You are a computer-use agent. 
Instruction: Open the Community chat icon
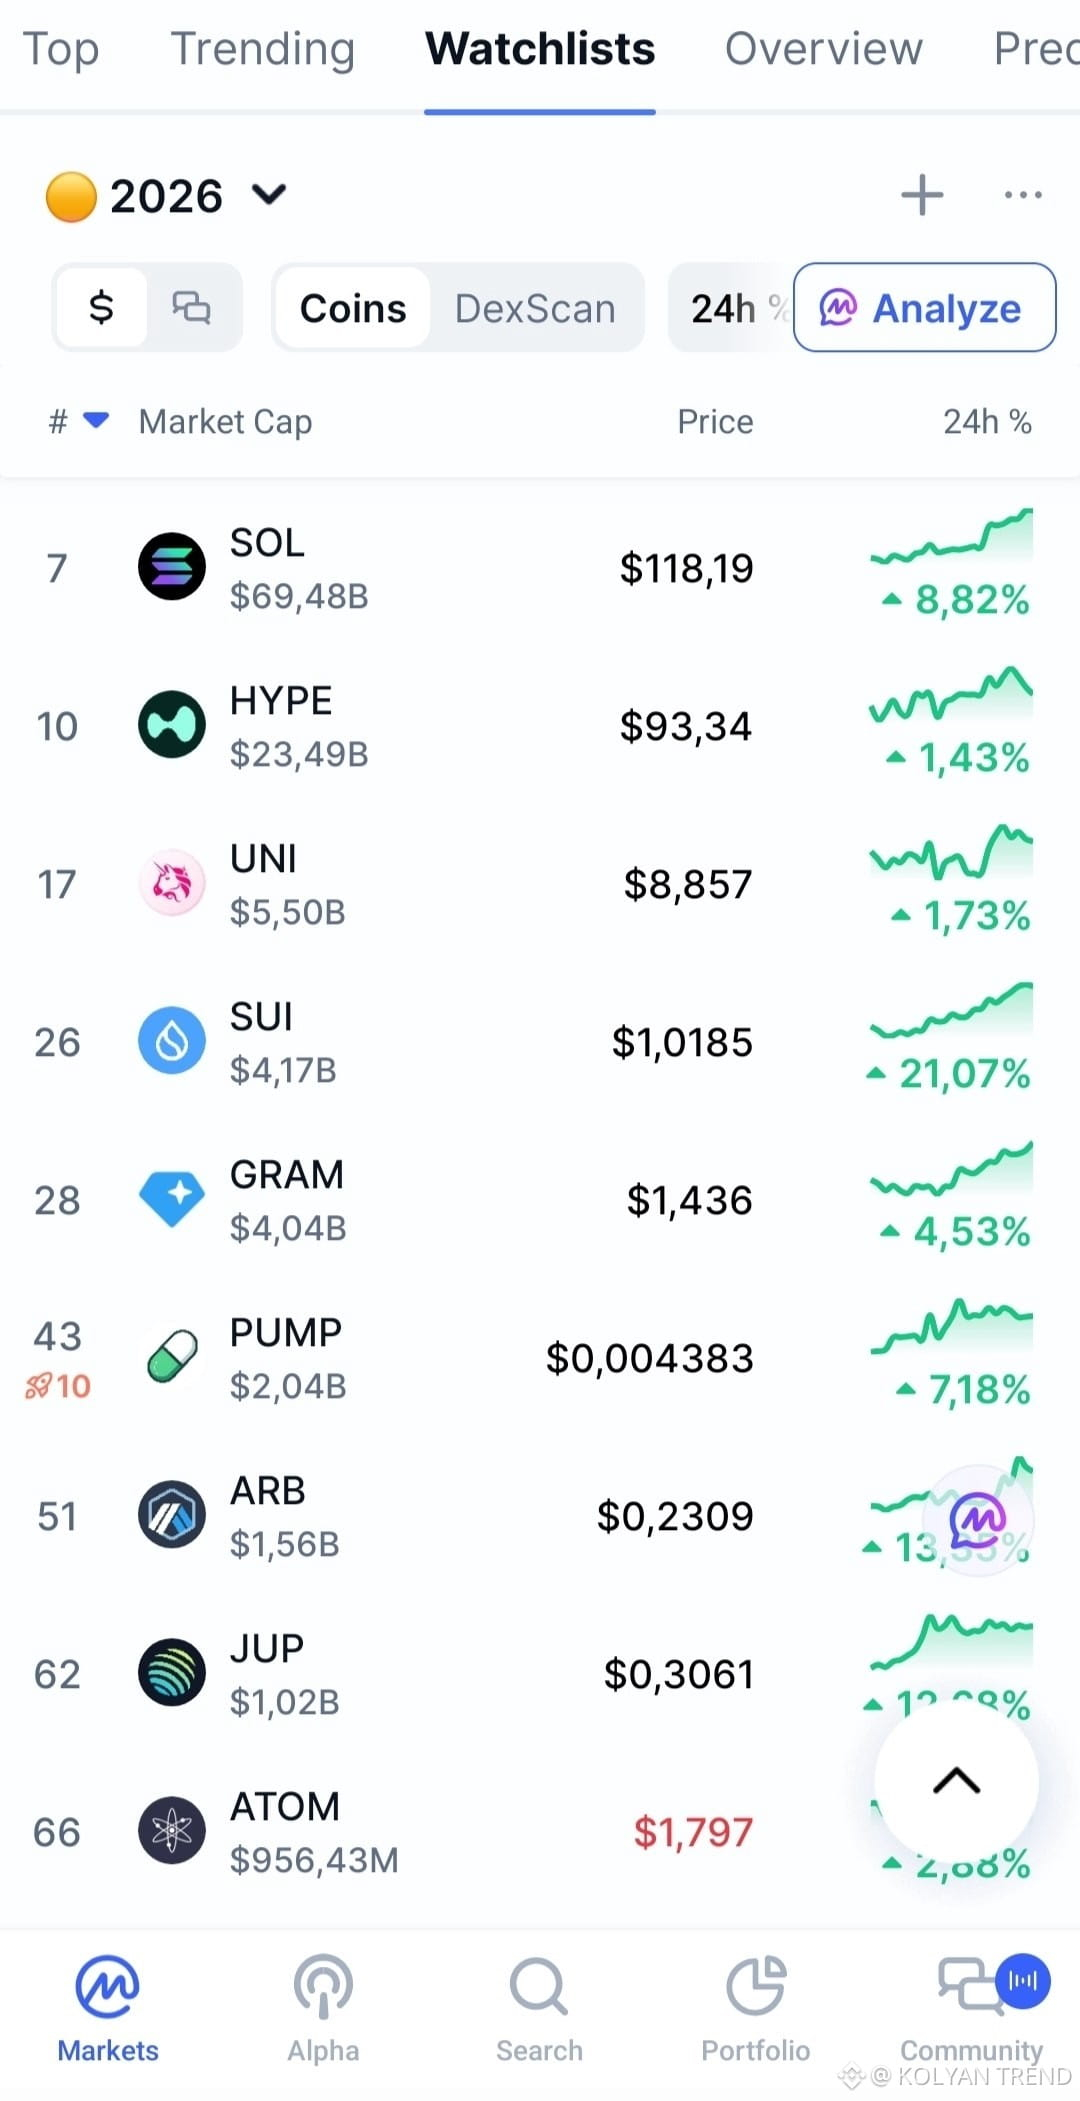coord(971,1985)
